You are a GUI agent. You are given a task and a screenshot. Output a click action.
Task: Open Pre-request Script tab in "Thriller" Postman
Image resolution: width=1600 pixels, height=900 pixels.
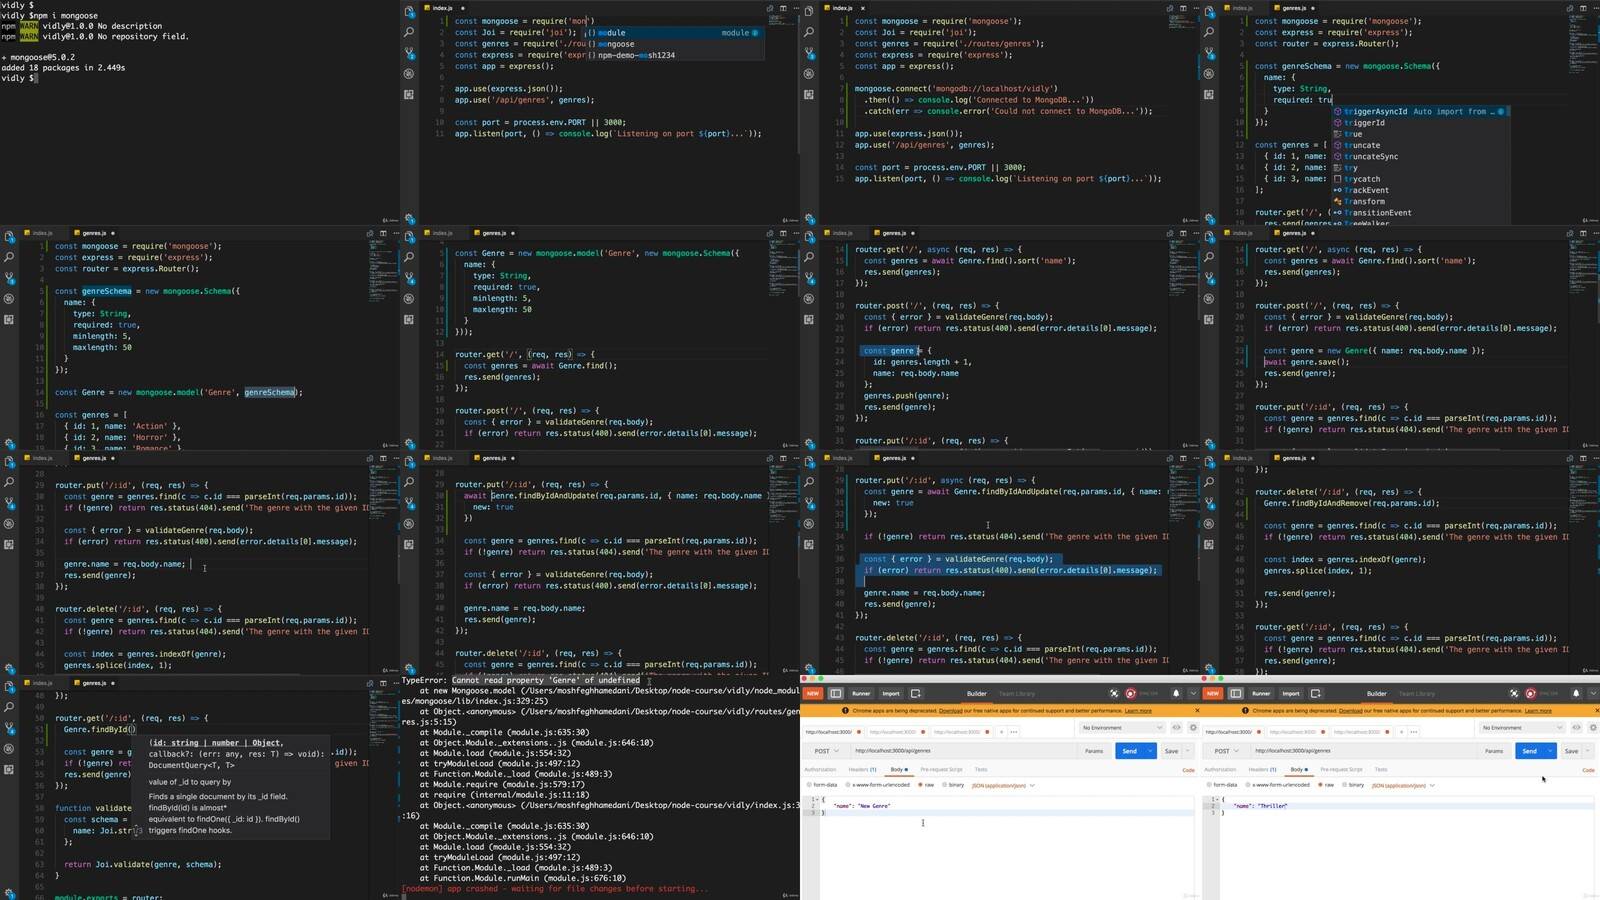click(x=1341, y=770)
